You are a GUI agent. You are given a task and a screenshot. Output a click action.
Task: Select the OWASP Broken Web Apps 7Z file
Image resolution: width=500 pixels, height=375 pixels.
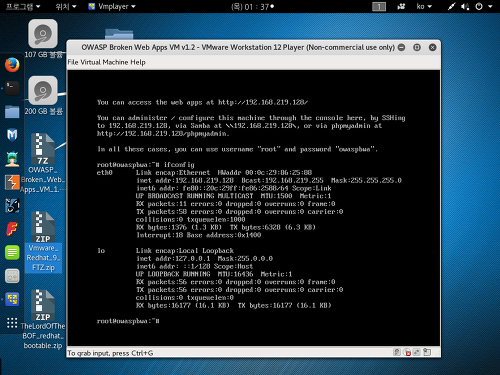coord(43,163)
